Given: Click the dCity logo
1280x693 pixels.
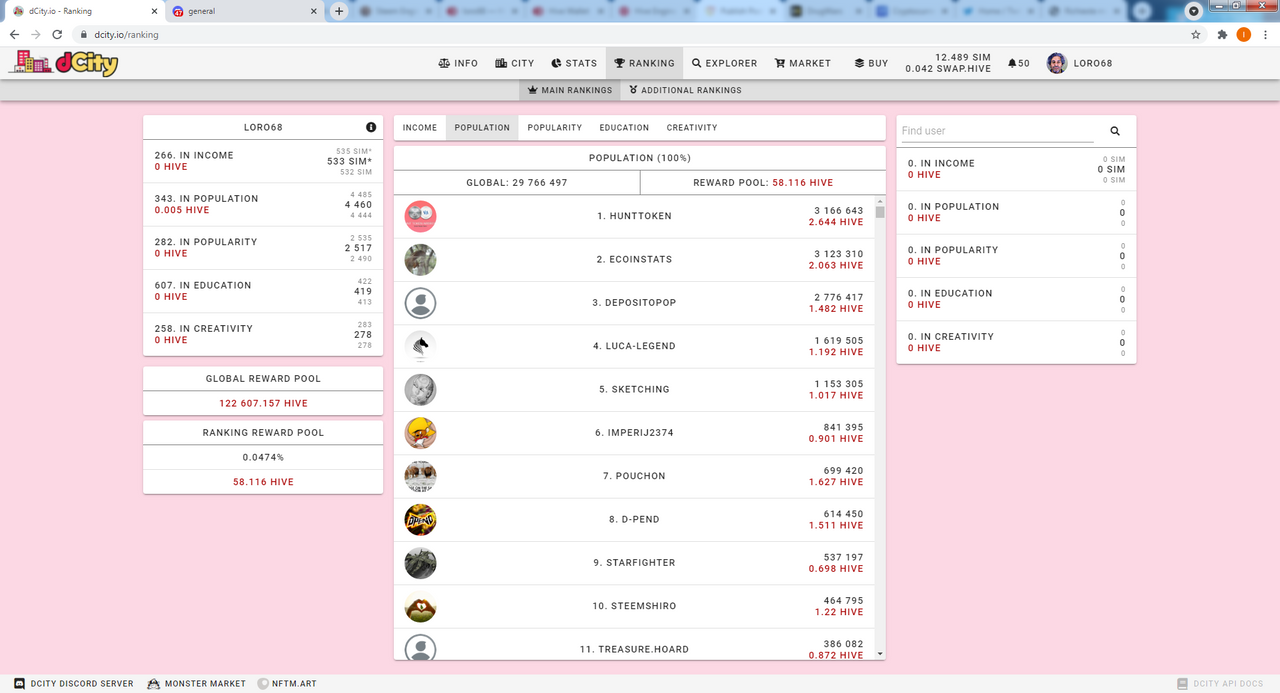Looking at the screenshot, I should point(64,63).
